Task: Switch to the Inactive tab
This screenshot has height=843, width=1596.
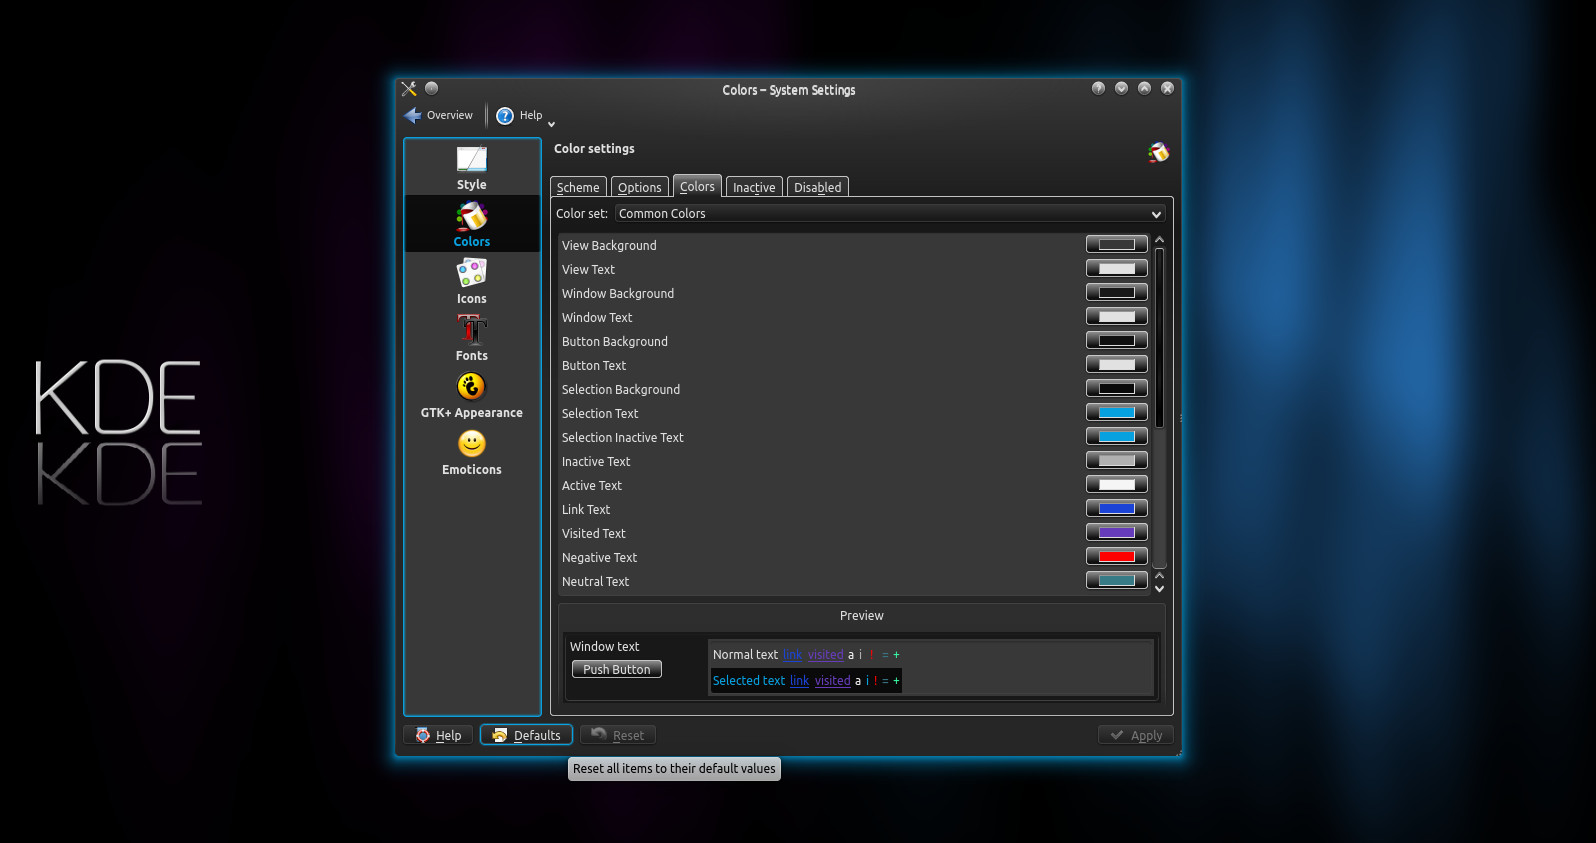Action: pos(754,187)
